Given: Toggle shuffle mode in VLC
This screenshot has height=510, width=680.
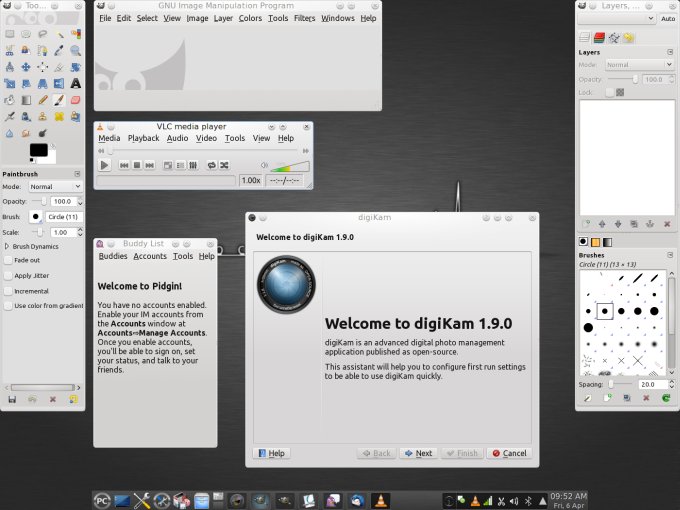Looking at the screenshot, I should pyautogui.click(x=225, y=165).
